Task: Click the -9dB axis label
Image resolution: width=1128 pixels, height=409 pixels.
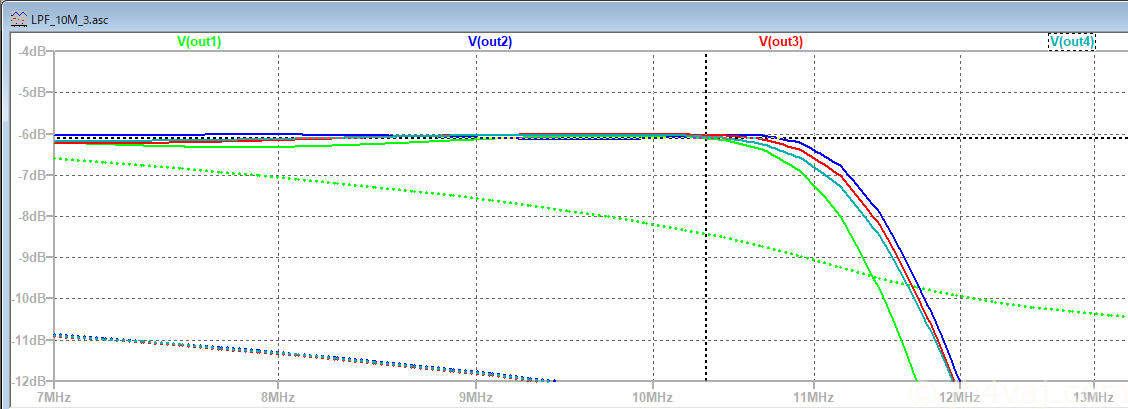Action: pos(34,257)
